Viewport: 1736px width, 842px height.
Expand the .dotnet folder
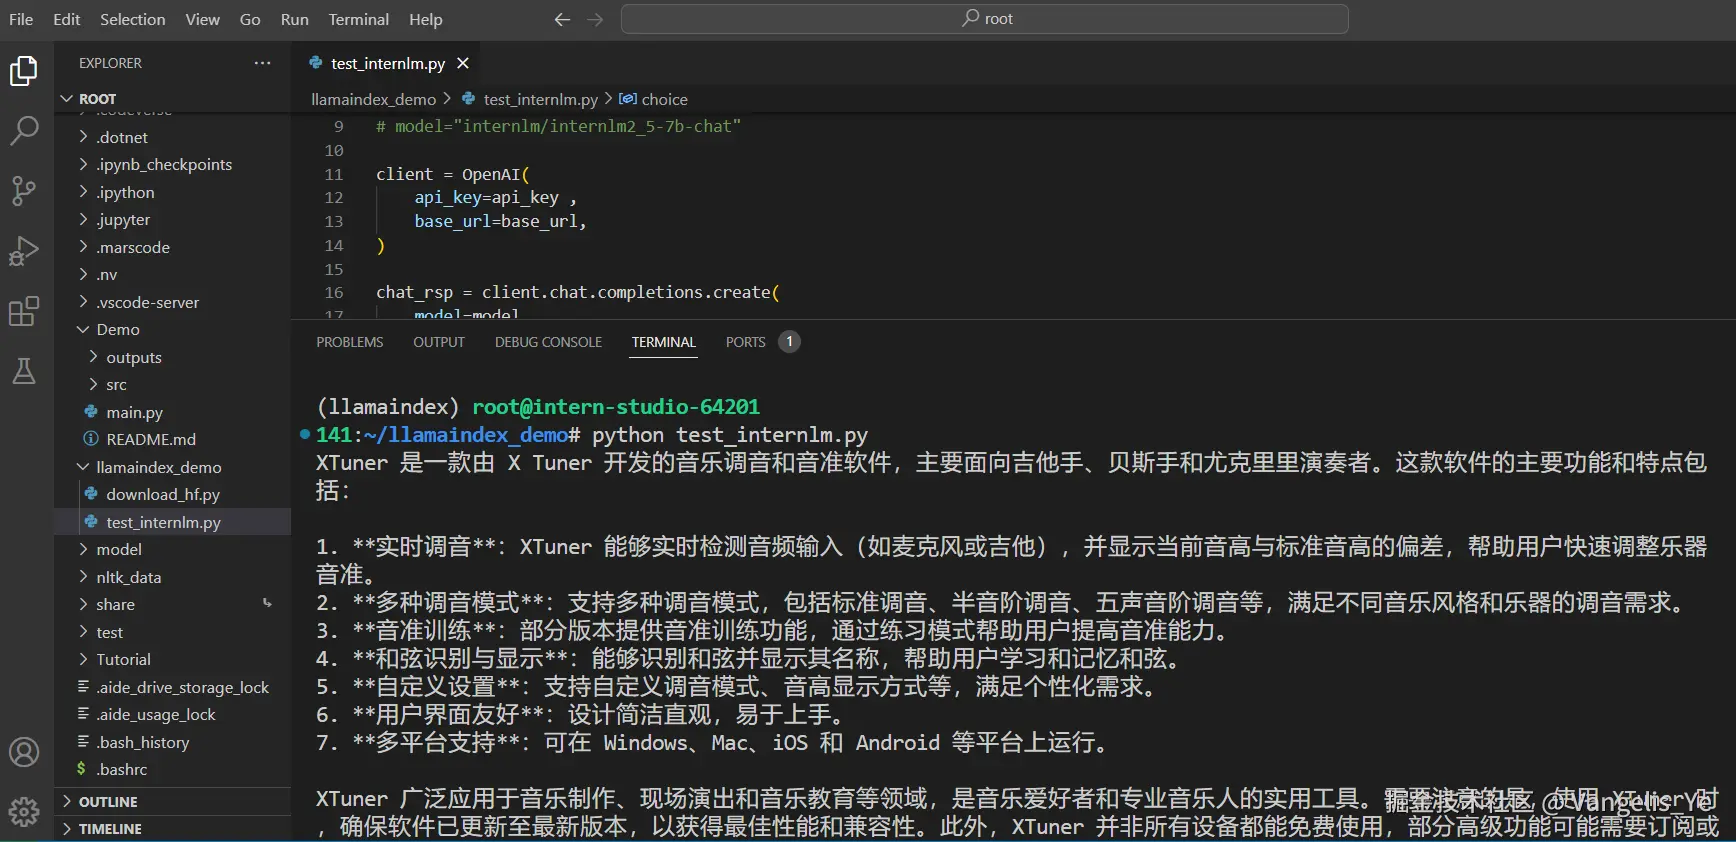[x=83, y=137]
